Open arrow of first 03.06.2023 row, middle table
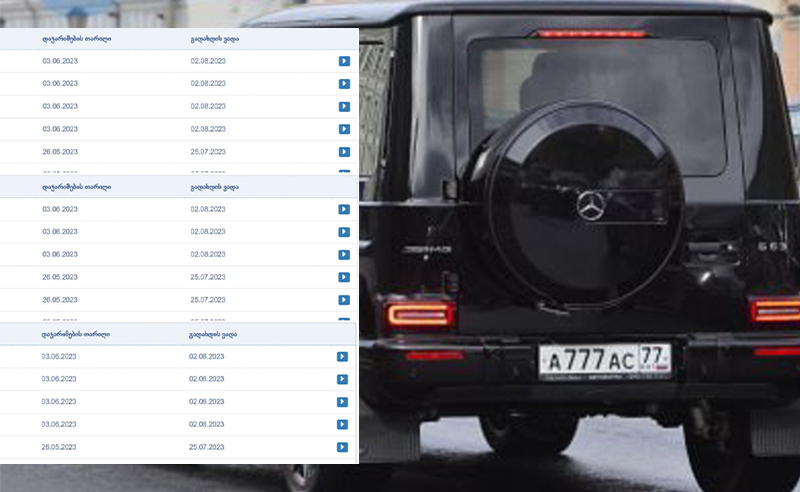The height and width of the screenshot is (492, 800). [x=344, y=209]
